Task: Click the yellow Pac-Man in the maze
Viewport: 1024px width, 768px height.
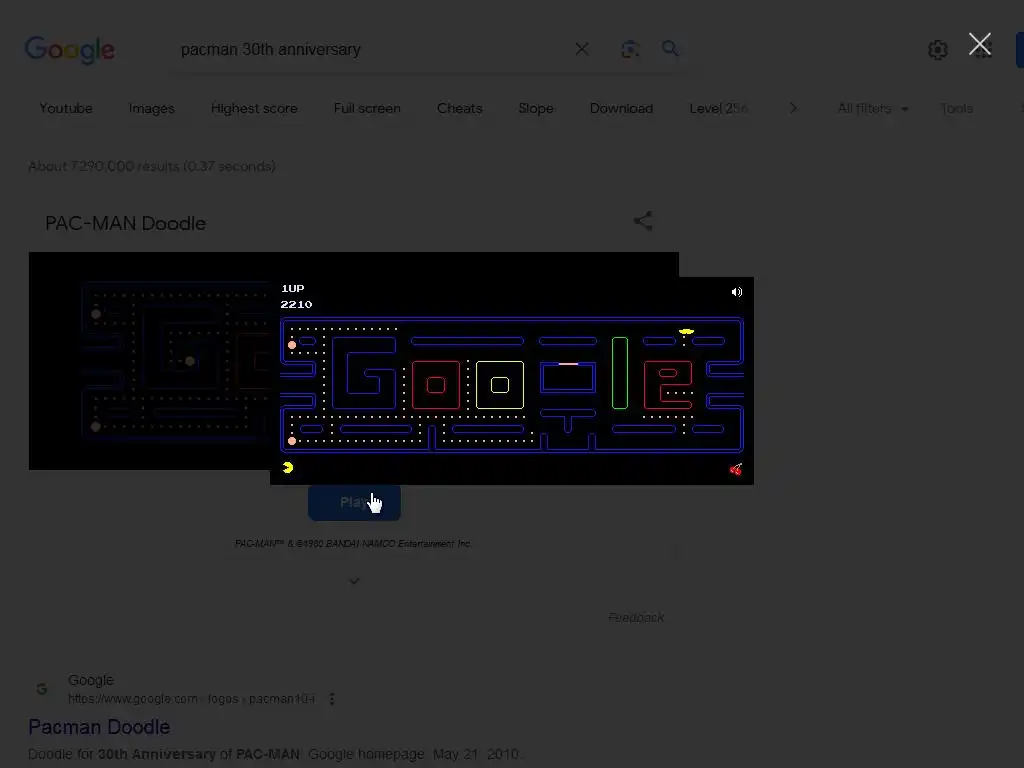Action: tap(686, 332)
